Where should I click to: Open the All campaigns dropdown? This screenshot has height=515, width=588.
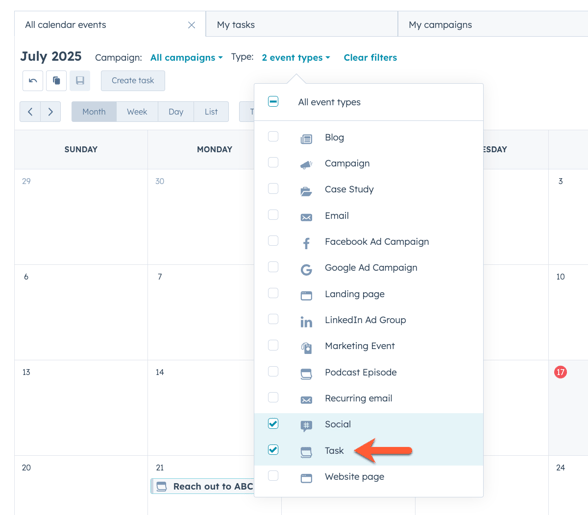(x=186, y=57)
